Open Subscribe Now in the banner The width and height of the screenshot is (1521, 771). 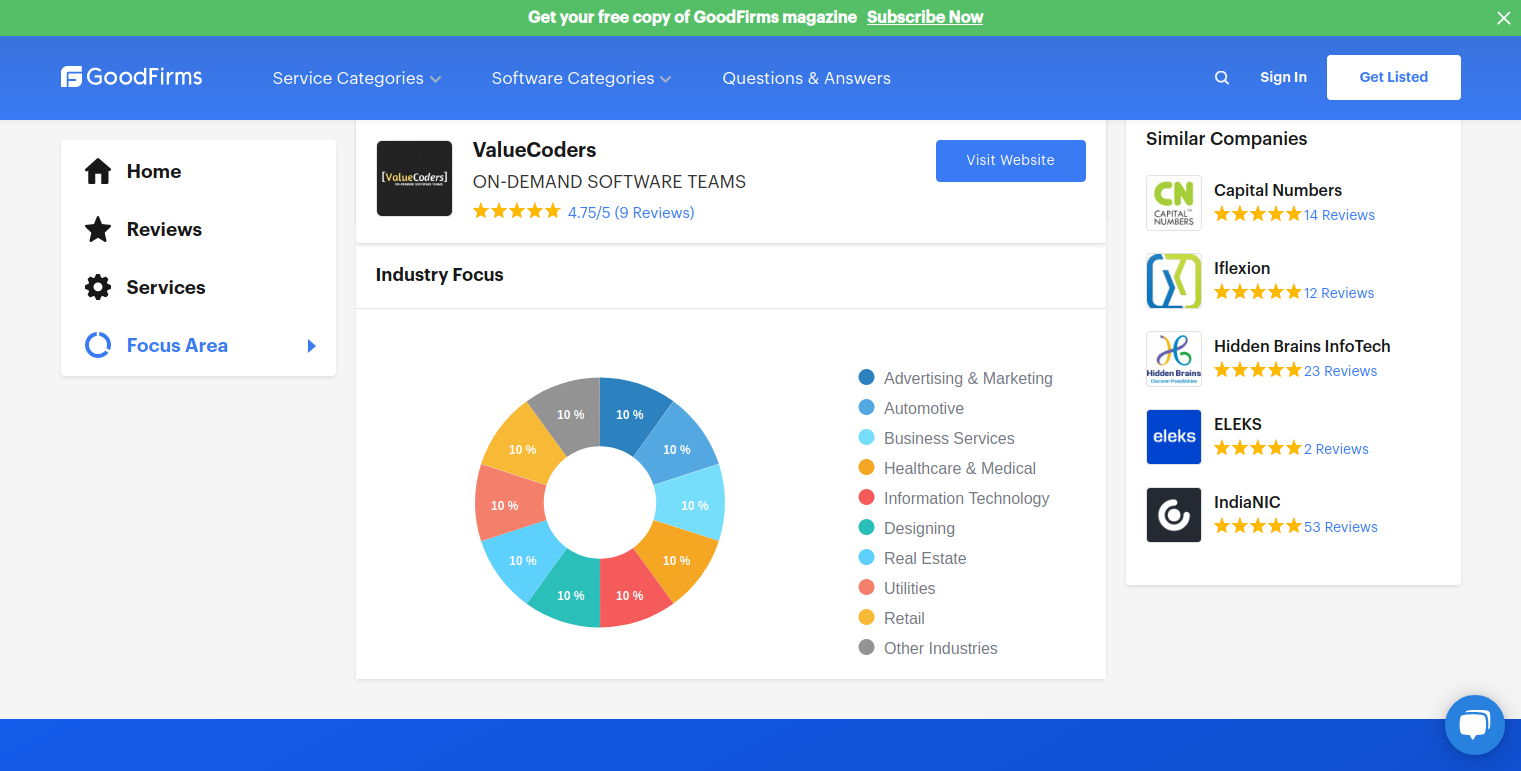(924, 17)
